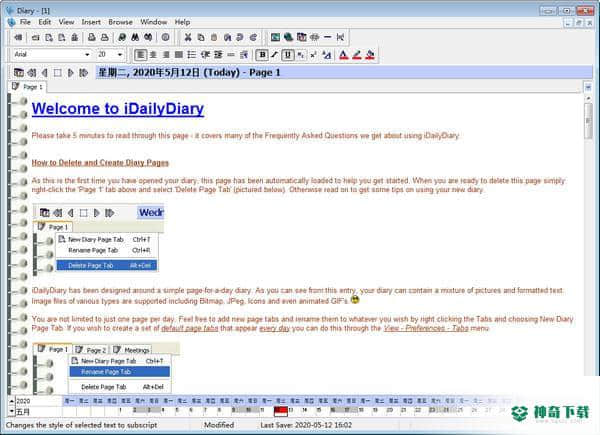Click the 'View - Preferences - Tabs' underlined text

click(x=426, y=328)
